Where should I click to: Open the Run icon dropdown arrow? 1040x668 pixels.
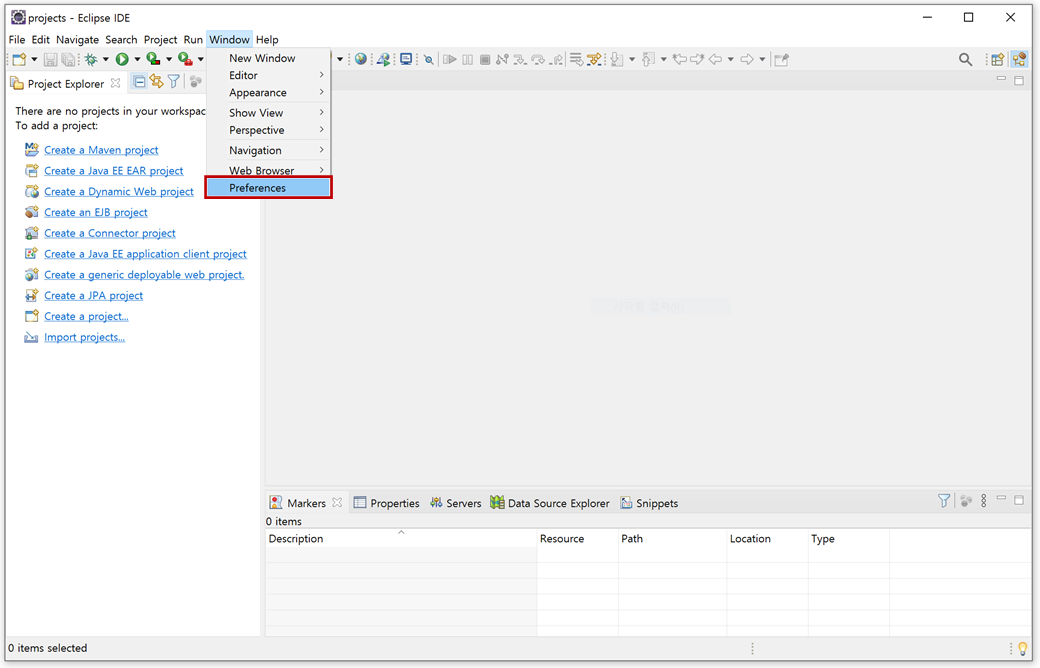pos(137,60)
